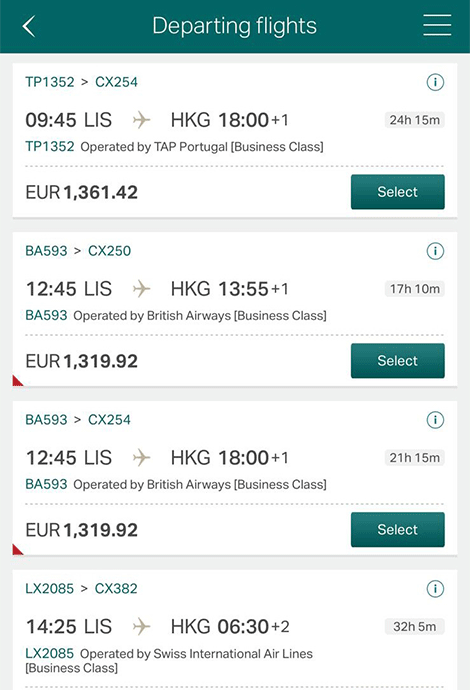Open CX382 flight number link

click(x=116, y=589)
